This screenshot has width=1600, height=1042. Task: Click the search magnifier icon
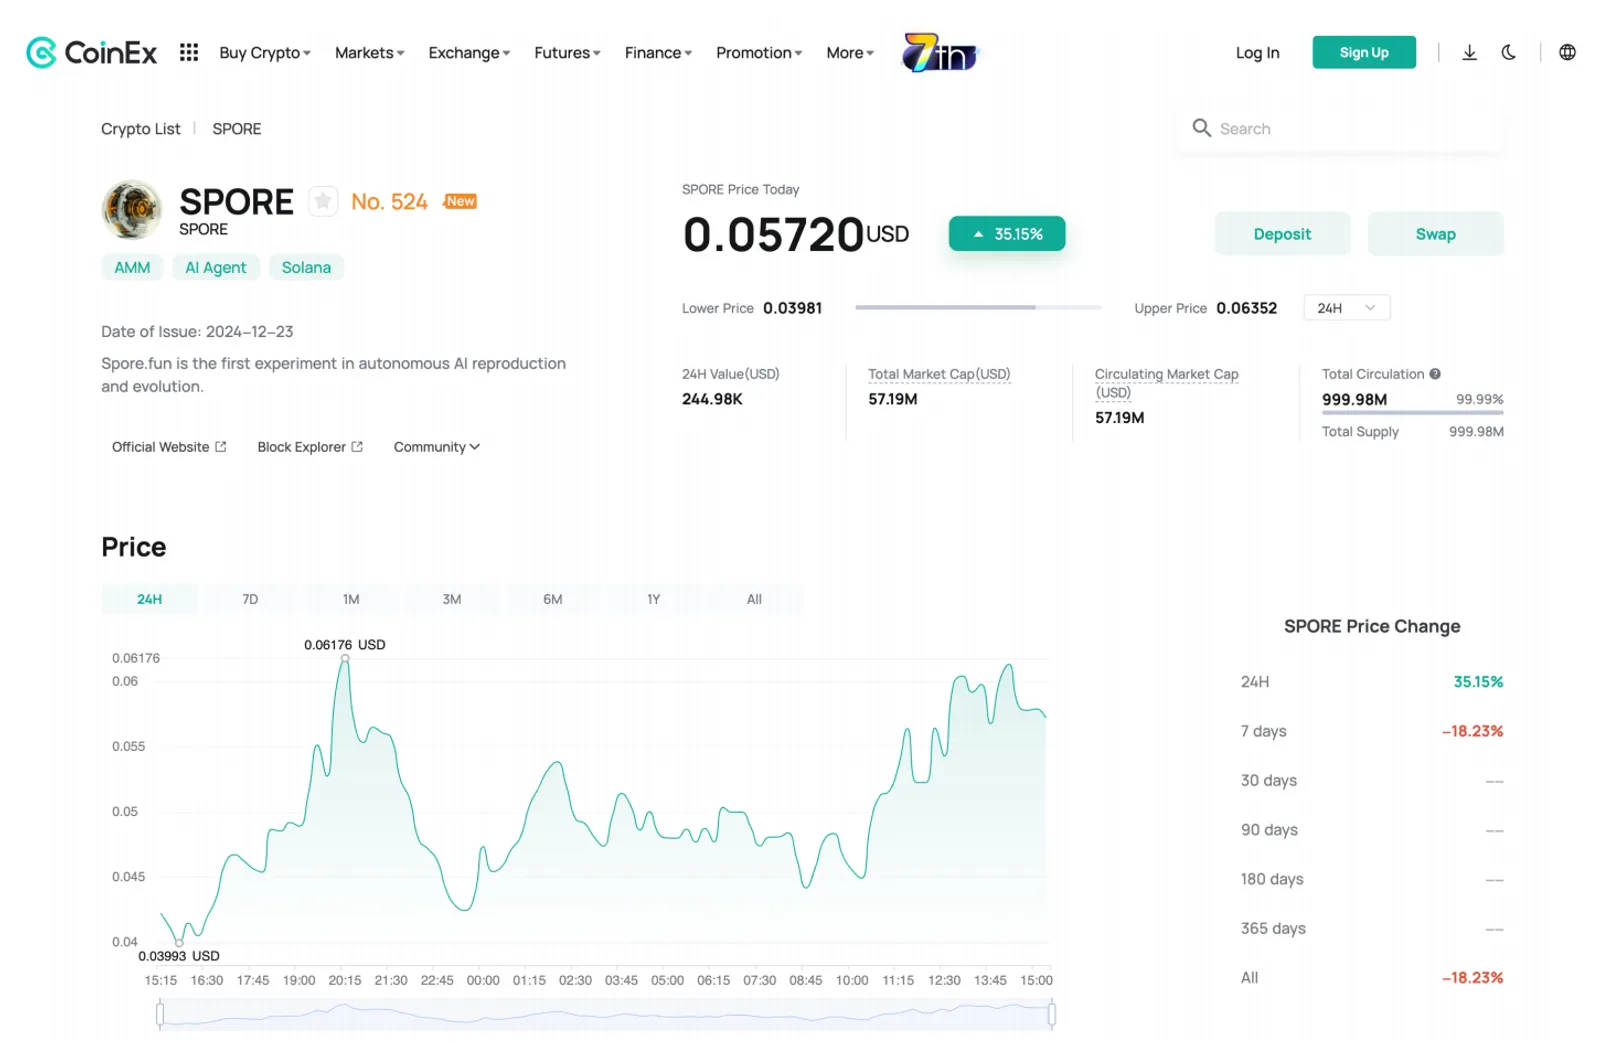click(x=1201, y=128)
